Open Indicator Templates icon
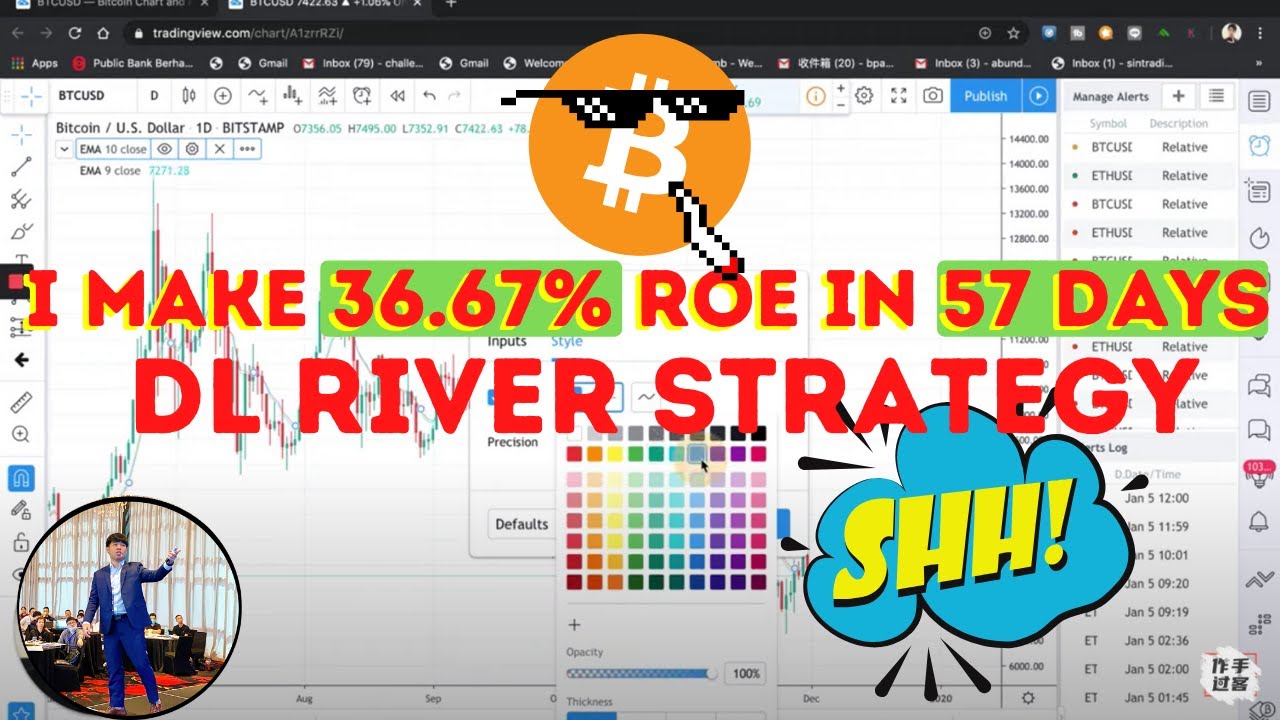 pos(327,96)
